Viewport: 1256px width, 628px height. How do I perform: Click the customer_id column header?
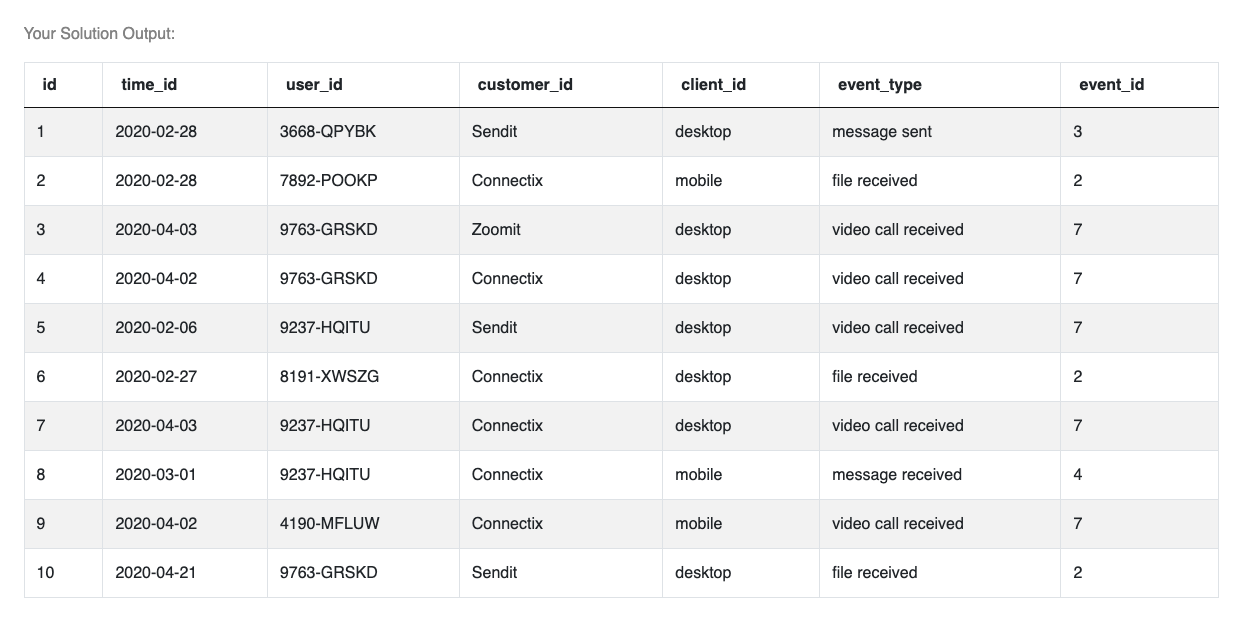pyautogui.click(x=525, y=85)
